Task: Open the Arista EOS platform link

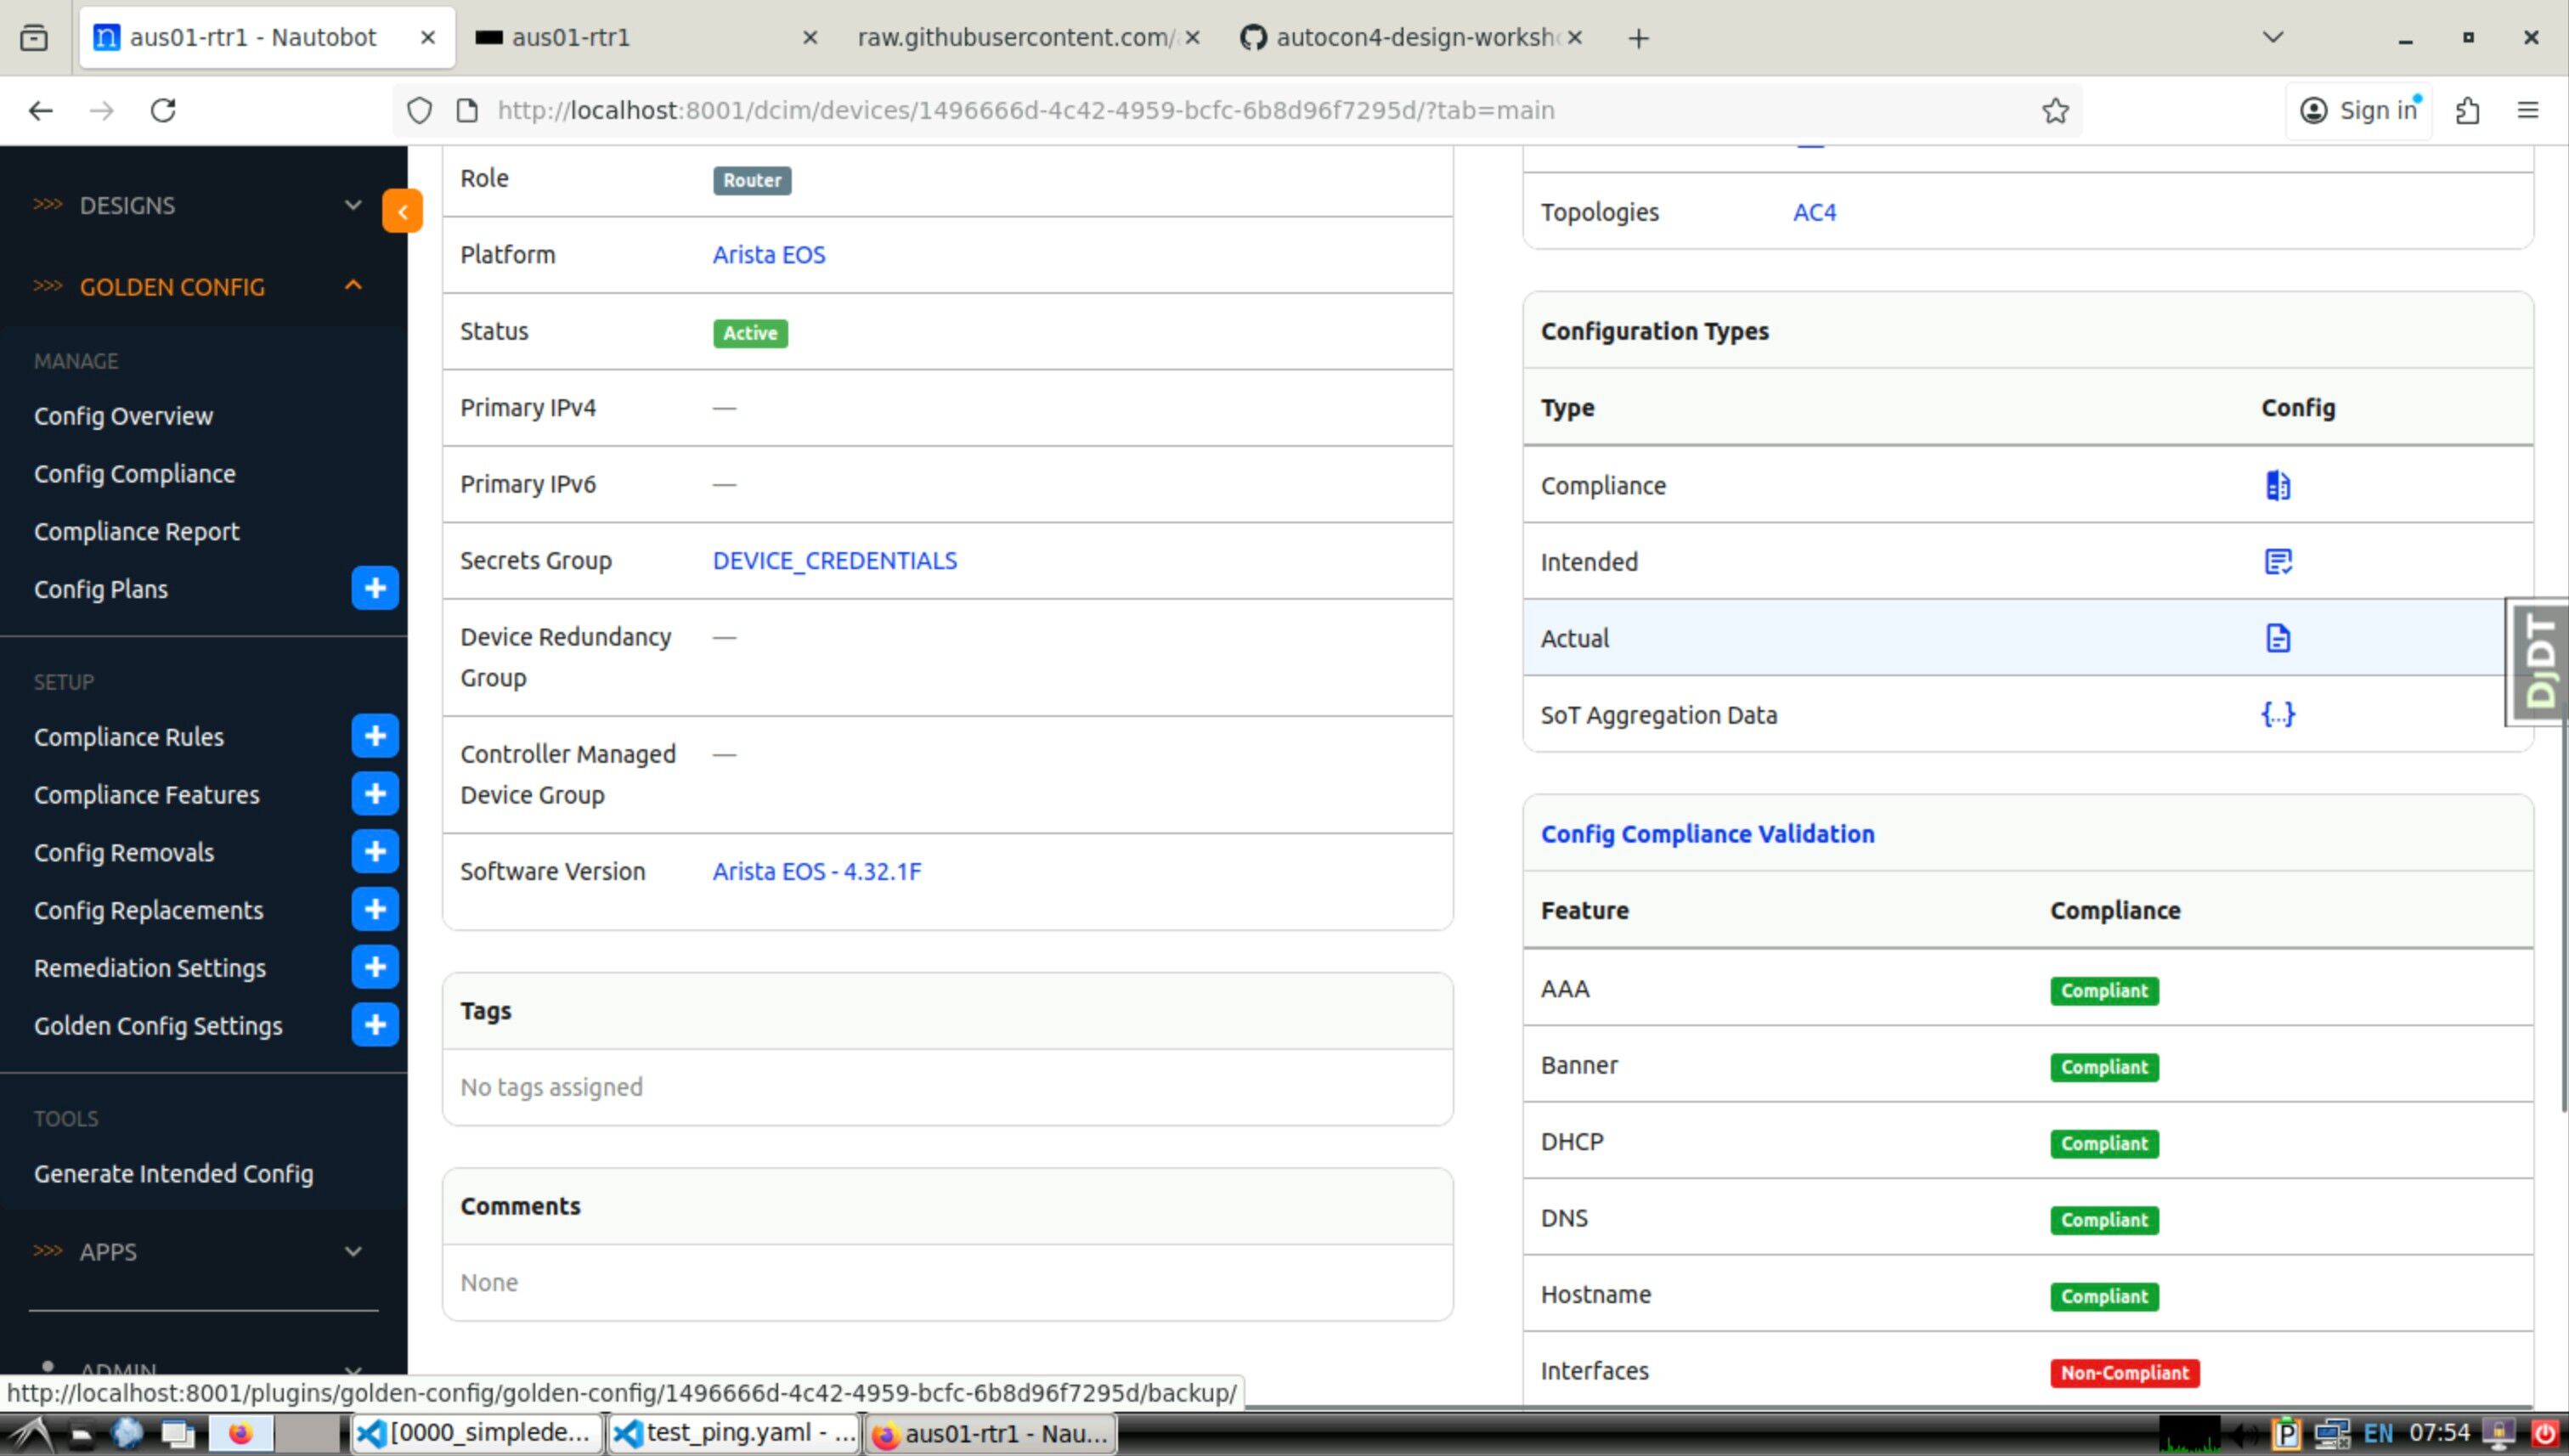Action: (768, 255)
